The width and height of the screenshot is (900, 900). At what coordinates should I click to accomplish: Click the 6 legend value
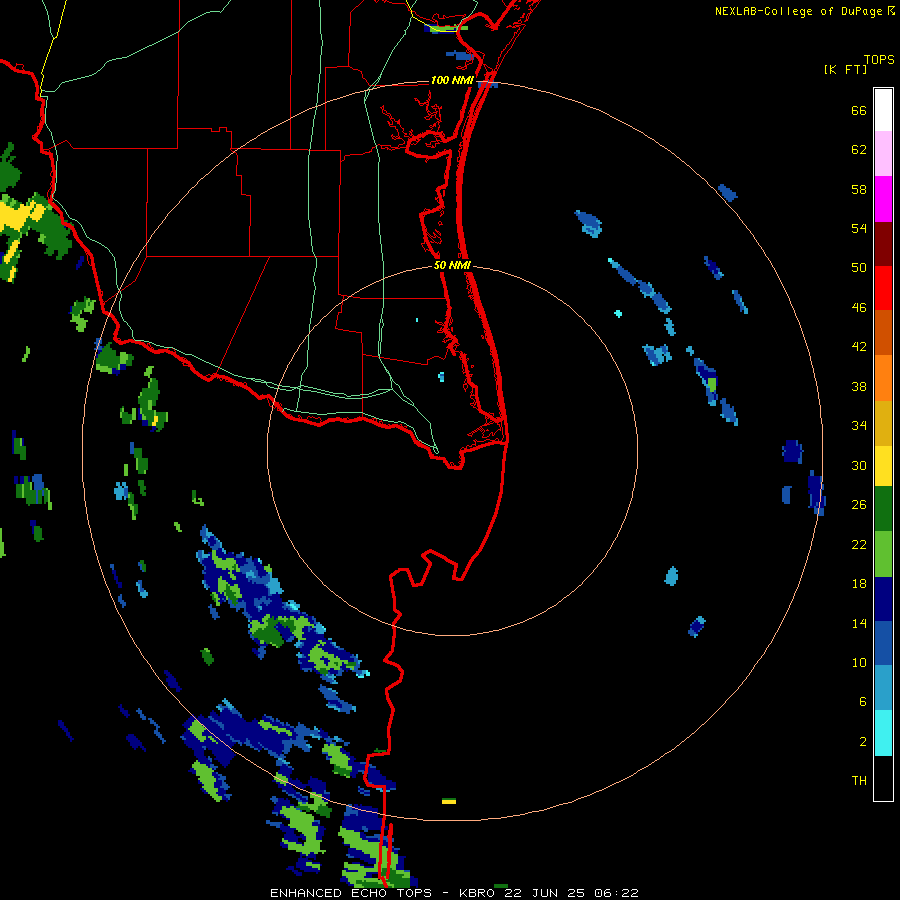(x=863, y=702)
